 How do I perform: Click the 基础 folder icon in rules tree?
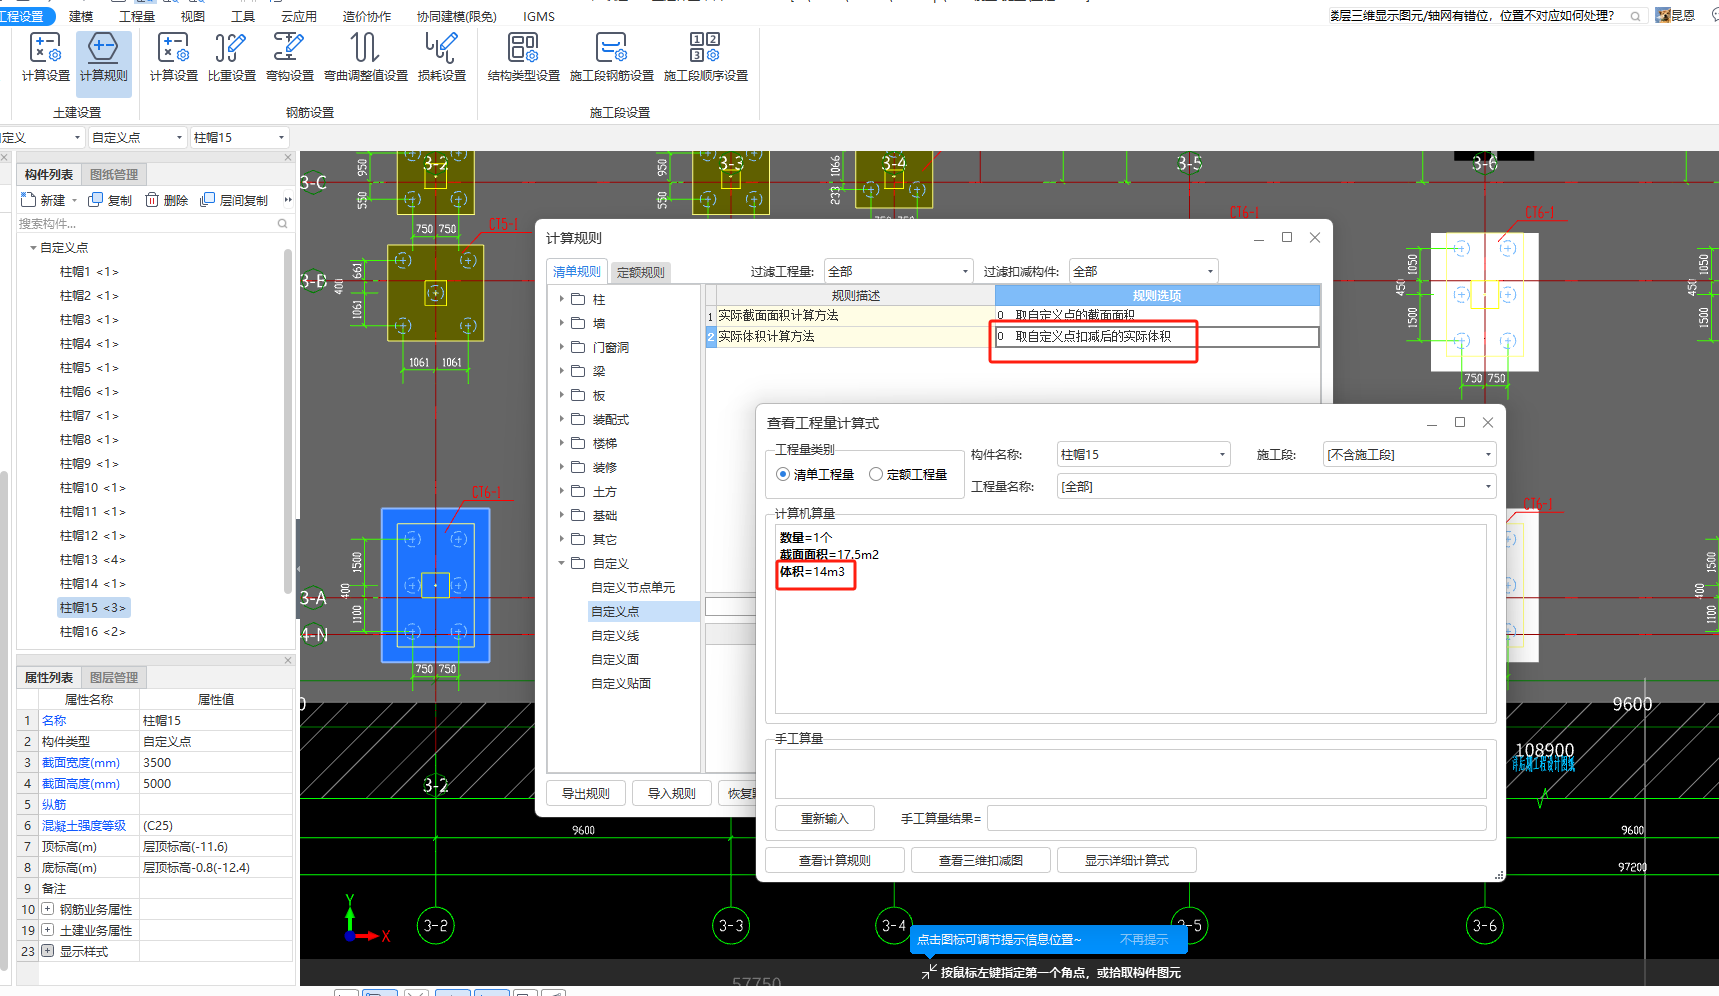578,515
